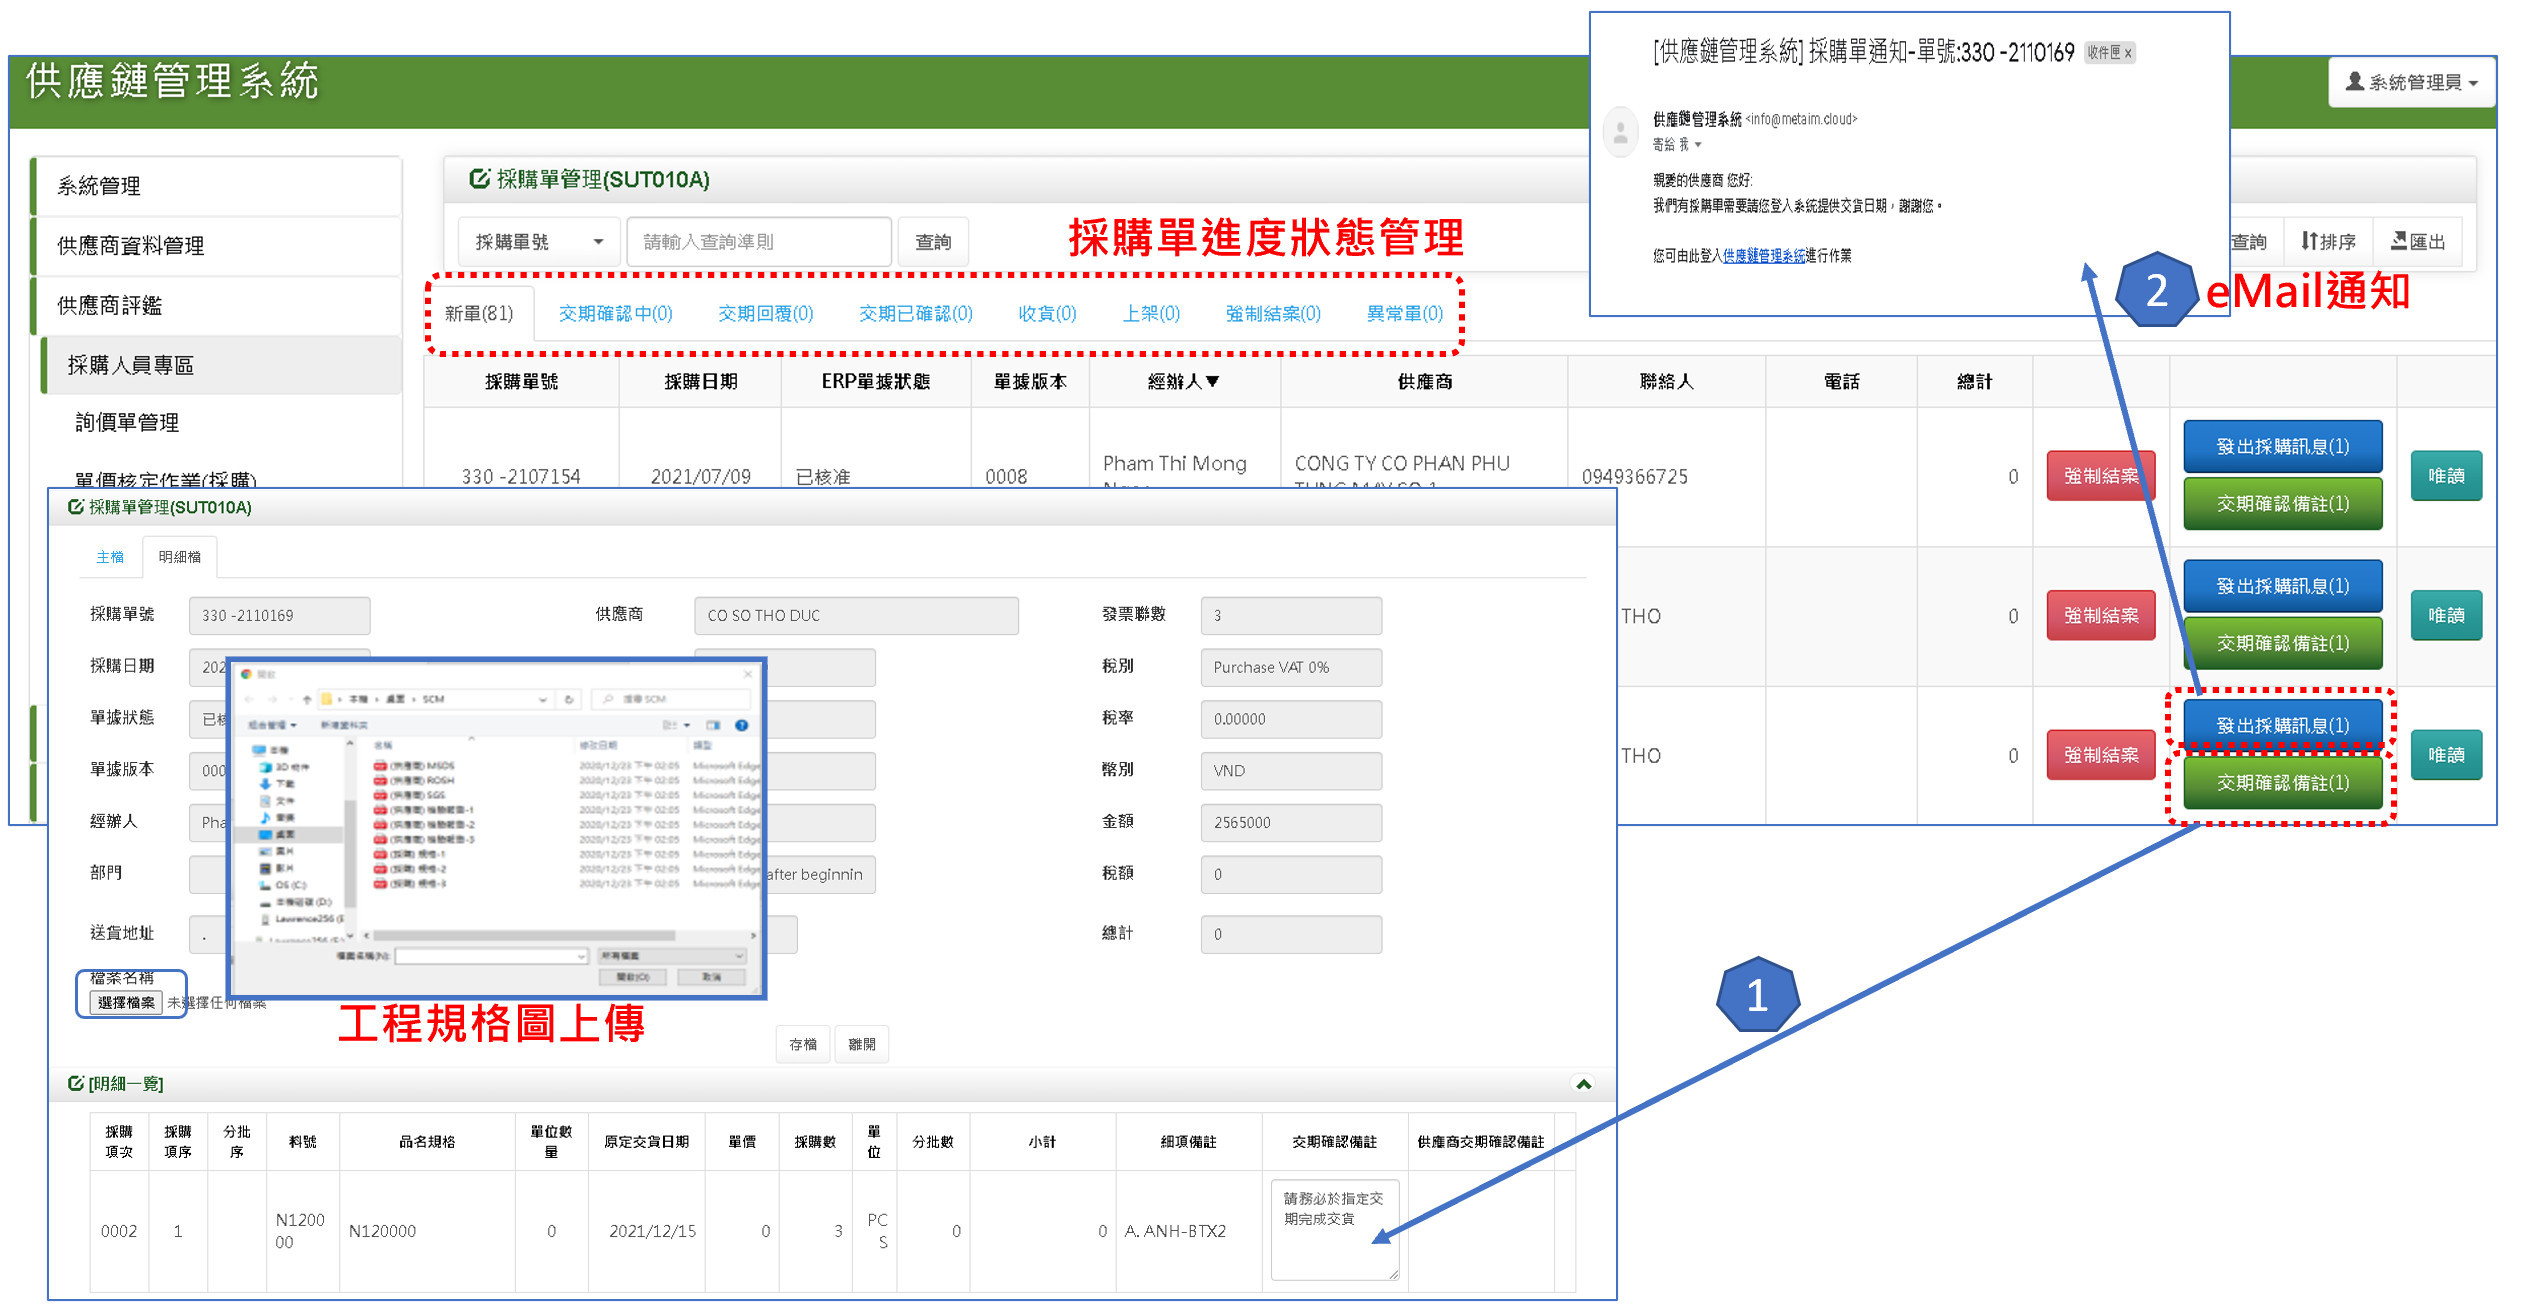Click the 排序 sort icon button

(2327, 242)
